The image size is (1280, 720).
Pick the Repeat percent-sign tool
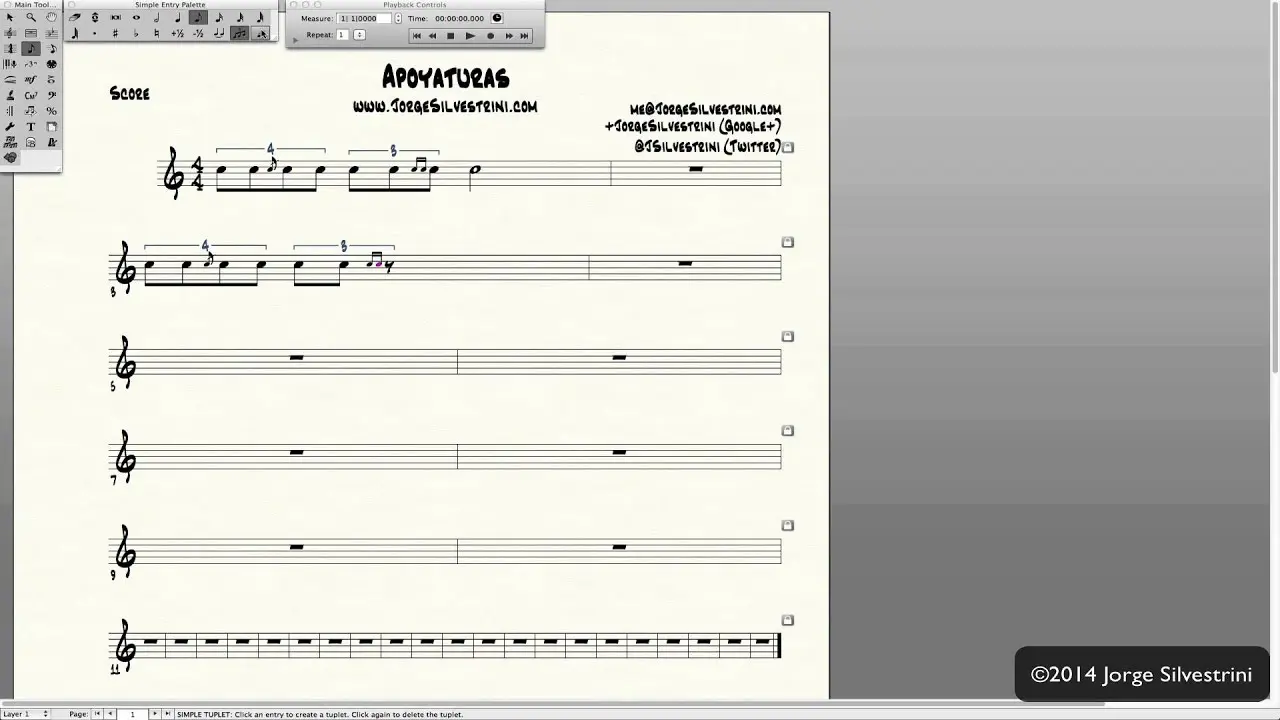click(x=51, y=111)
